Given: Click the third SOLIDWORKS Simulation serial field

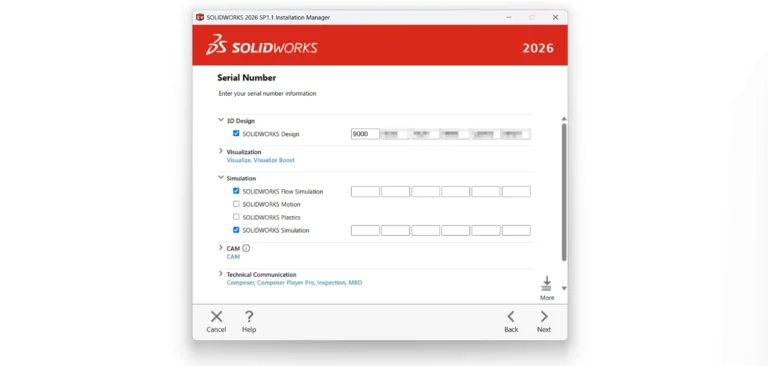Looking at the screenshot, I should (426, 230).
